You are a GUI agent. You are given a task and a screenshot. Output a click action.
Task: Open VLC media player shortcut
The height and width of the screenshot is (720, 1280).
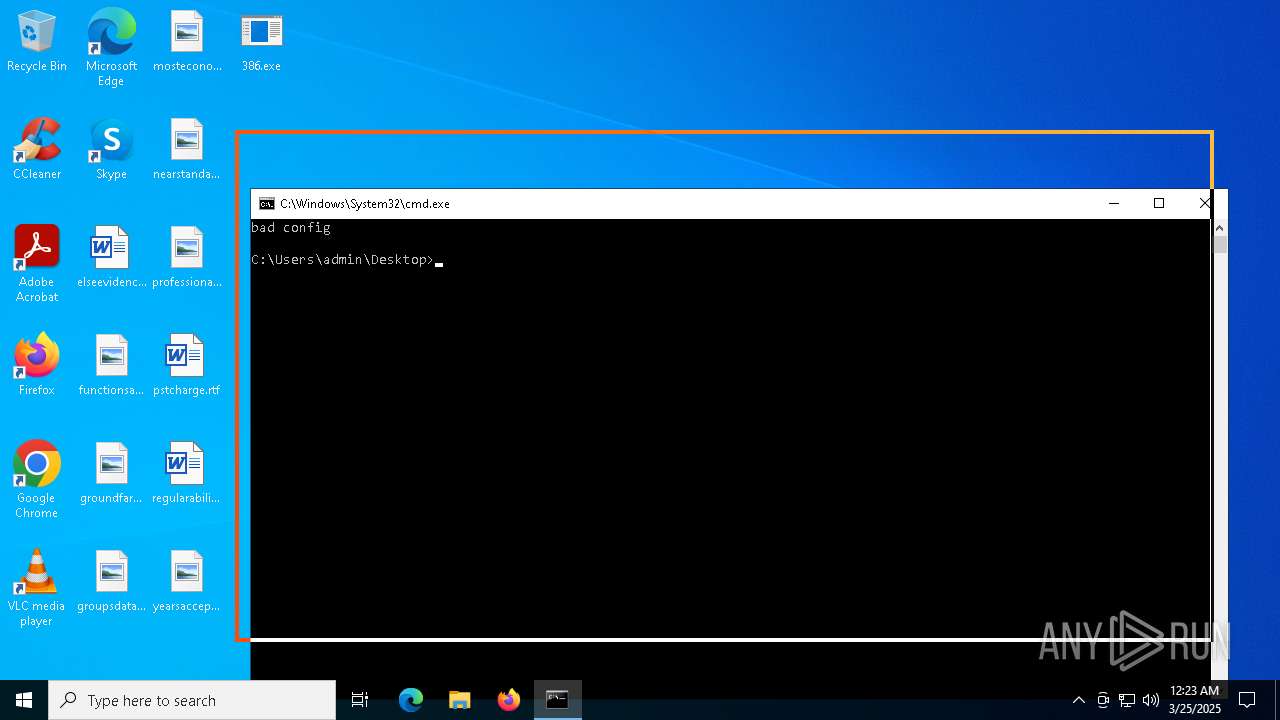click(x=37, y=588)
